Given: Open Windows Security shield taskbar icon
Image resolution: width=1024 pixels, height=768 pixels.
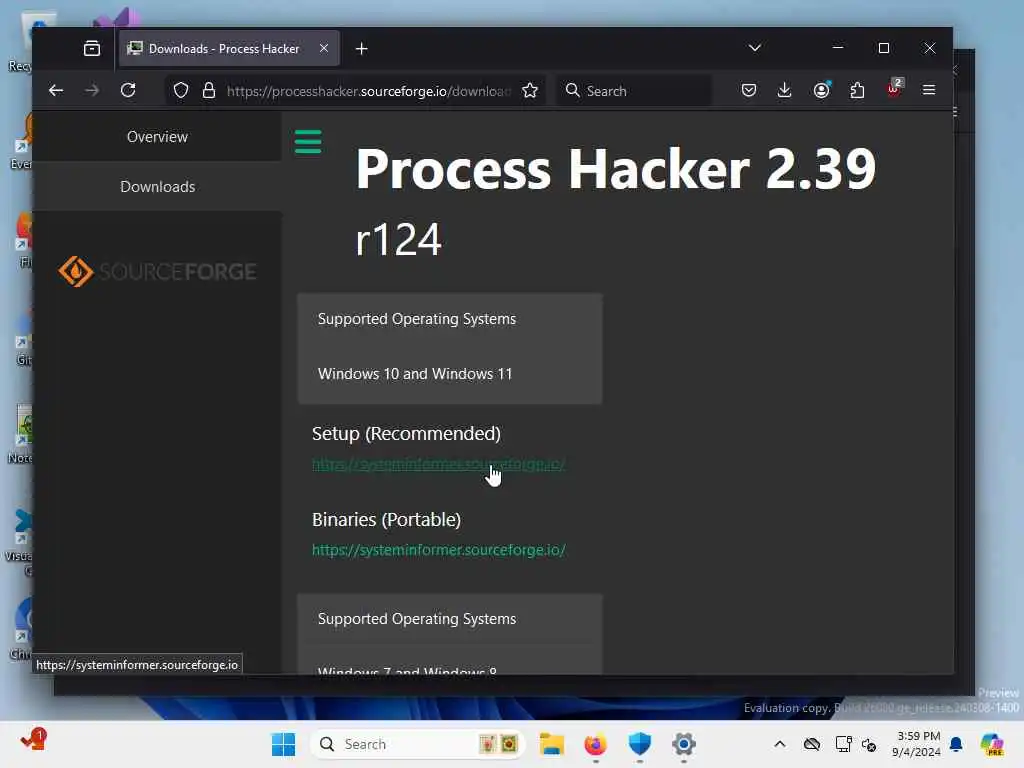Looking at the screenshot, I should click(x=640, y=744).
